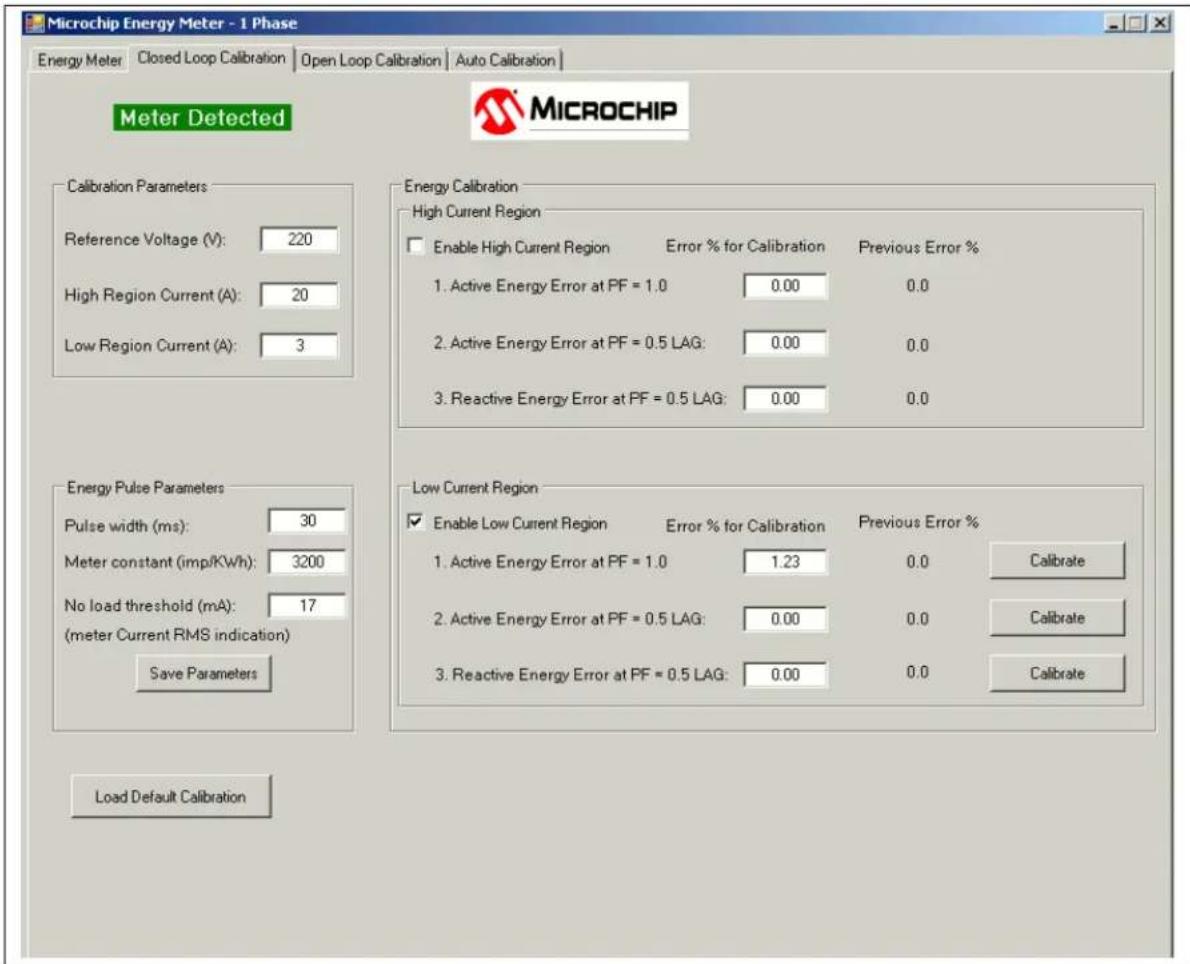1190x964 pixels.
Task: Click the High Current Region heading
Action: click(x=477, y=212)
